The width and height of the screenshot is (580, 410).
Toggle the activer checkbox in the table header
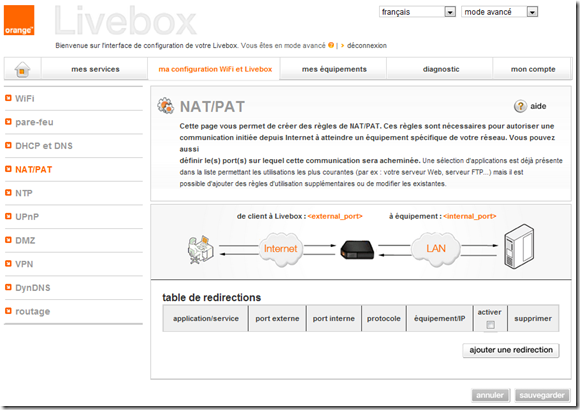point(490,325)
